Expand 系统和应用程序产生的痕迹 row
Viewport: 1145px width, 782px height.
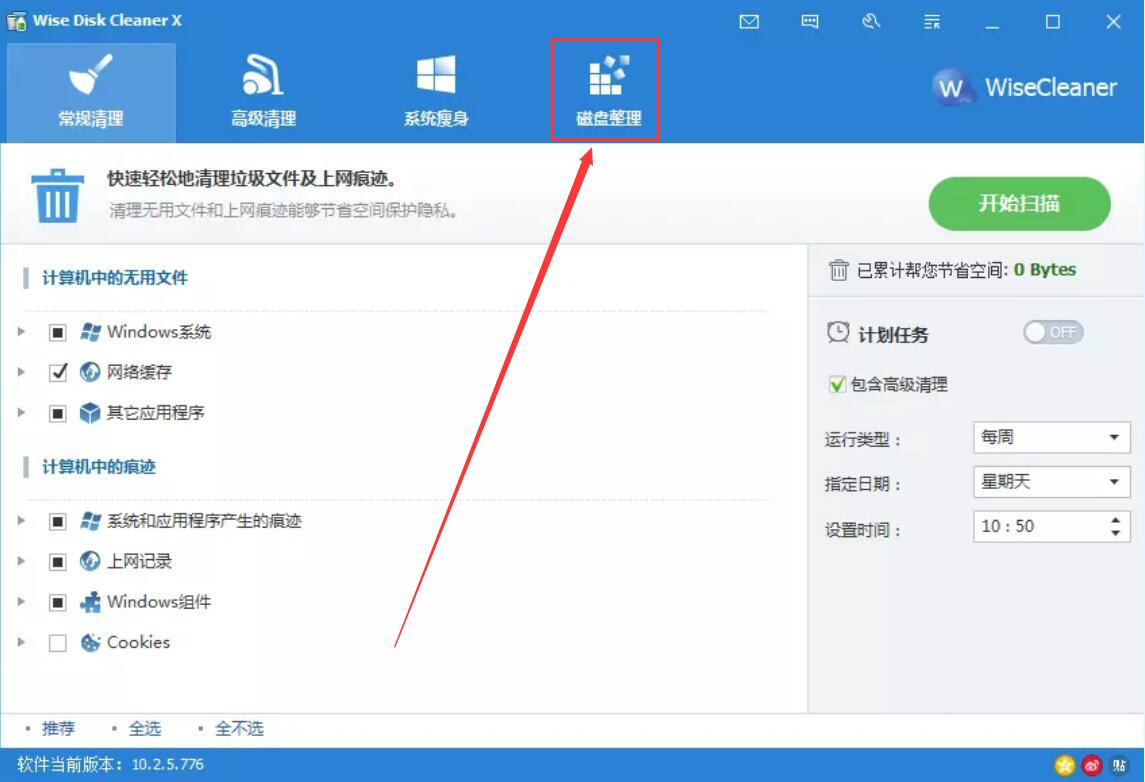(21, 521)
